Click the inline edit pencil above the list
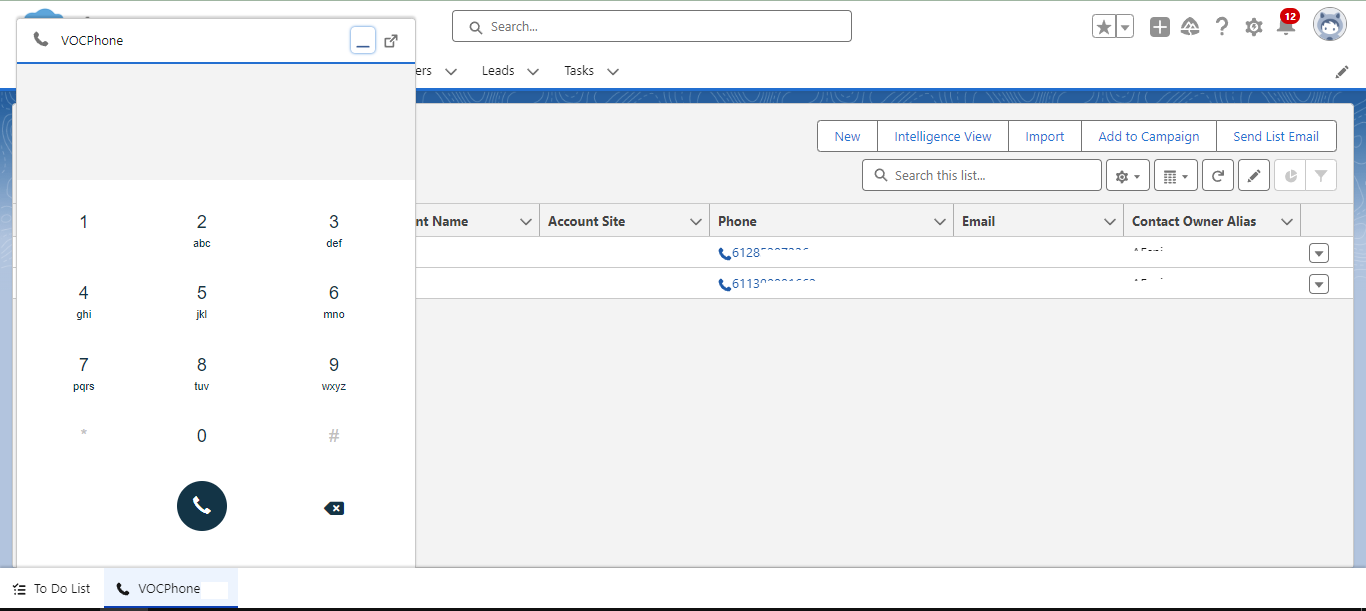1366x611 pixels. point(1253,174)
